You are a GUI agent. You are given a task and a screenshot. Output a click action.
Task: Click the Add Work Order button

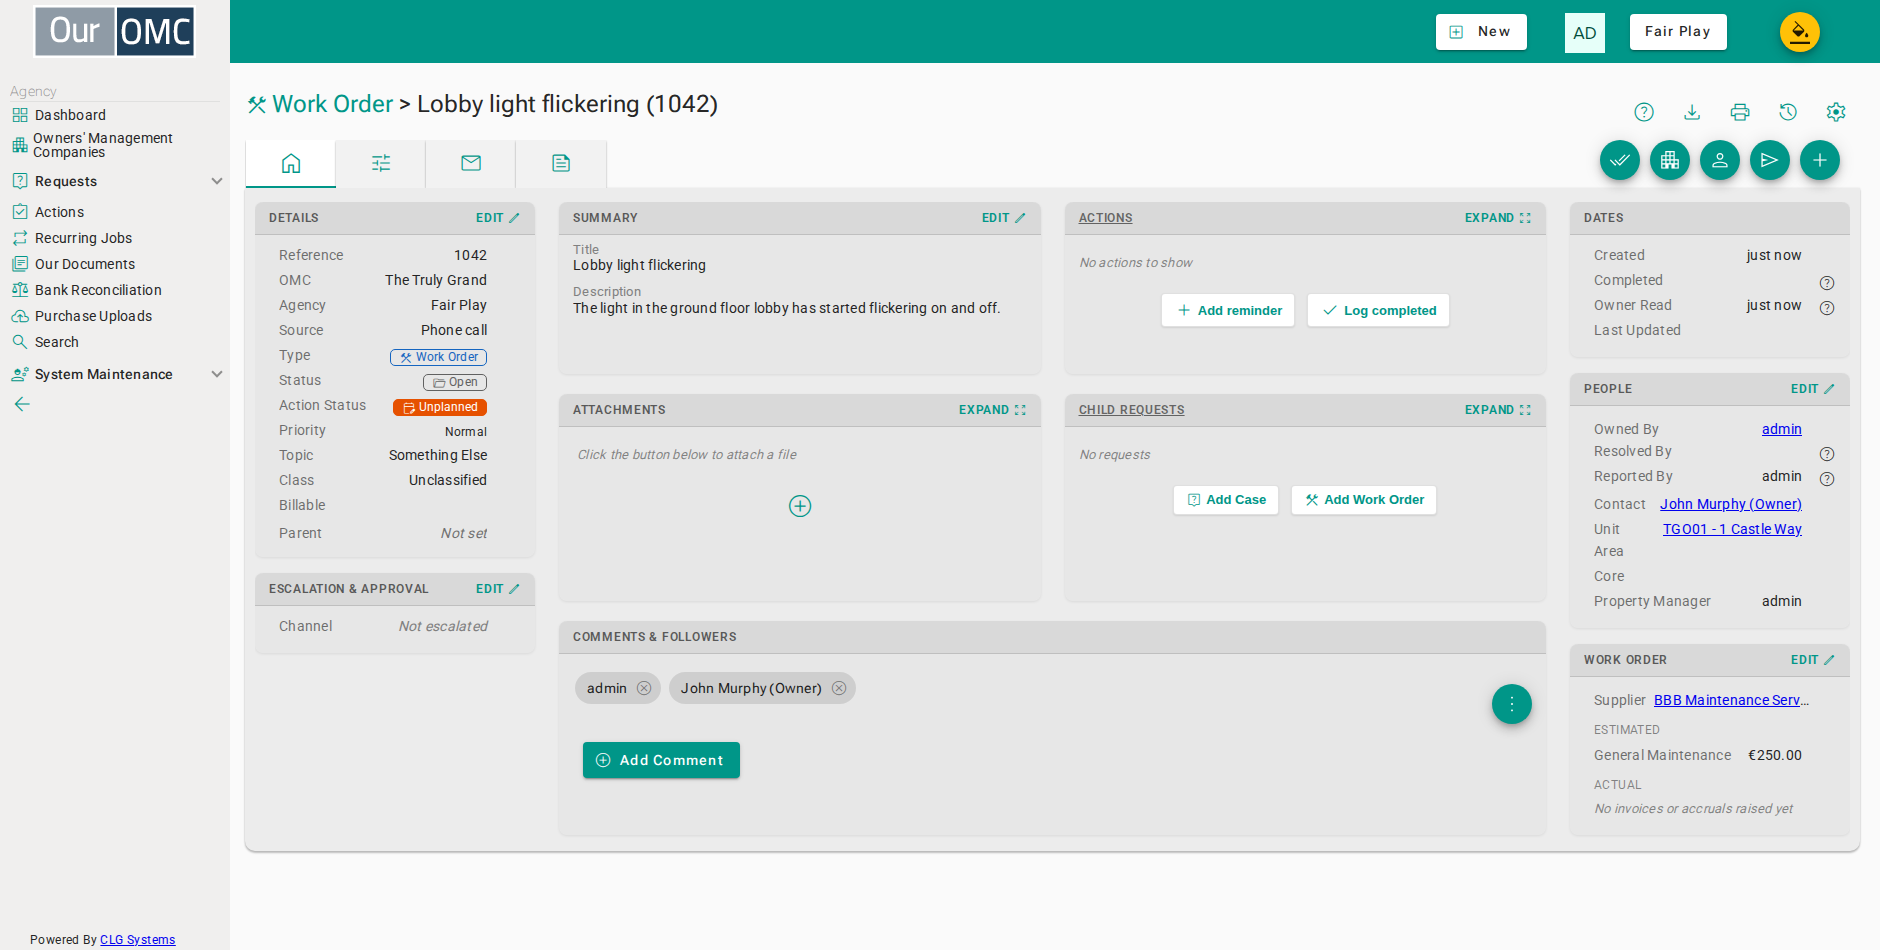[x=1364, y=500]
